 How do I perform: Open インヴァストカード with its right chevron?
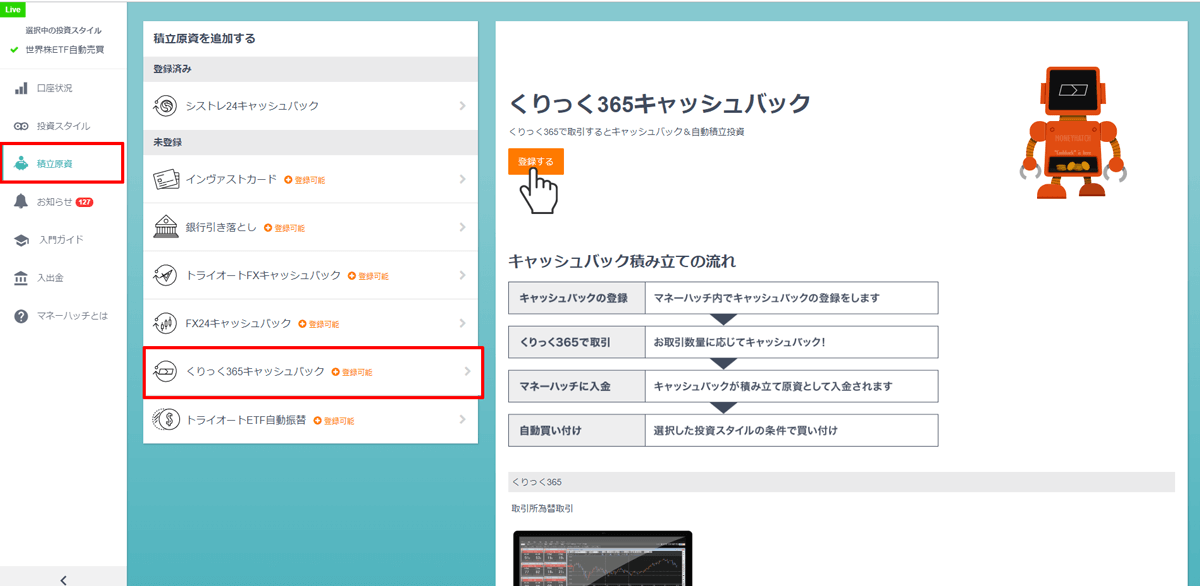click(x=462, y=179)
